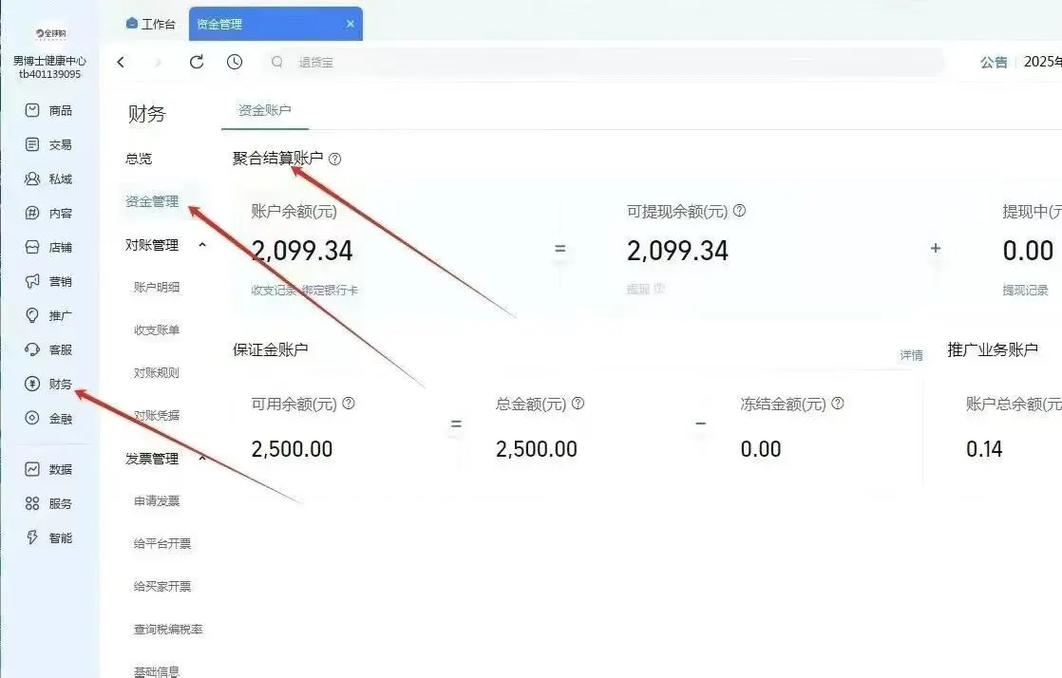This screenshot has width=1062, height=678.
Task: Switch to the 工作台 tab
Action: [x=151, y=23]
